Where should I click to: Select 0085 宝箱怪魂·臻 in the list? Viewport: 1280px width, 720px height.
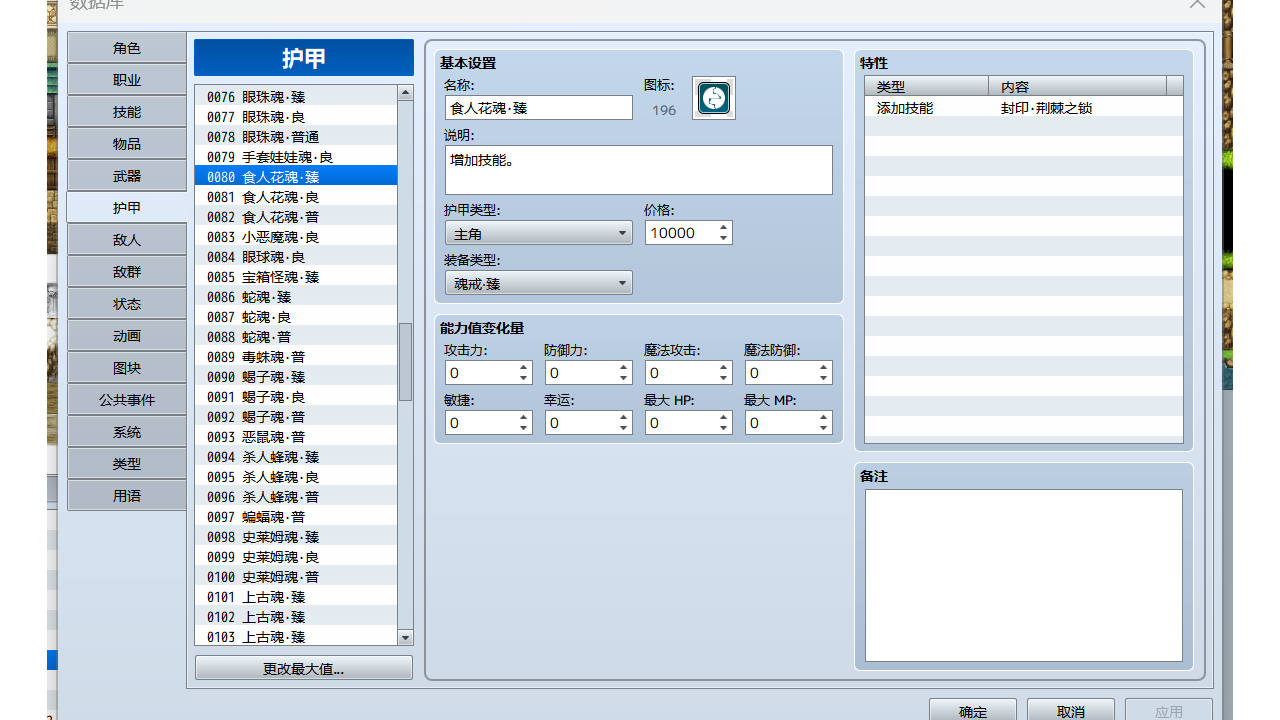point(295,277)
